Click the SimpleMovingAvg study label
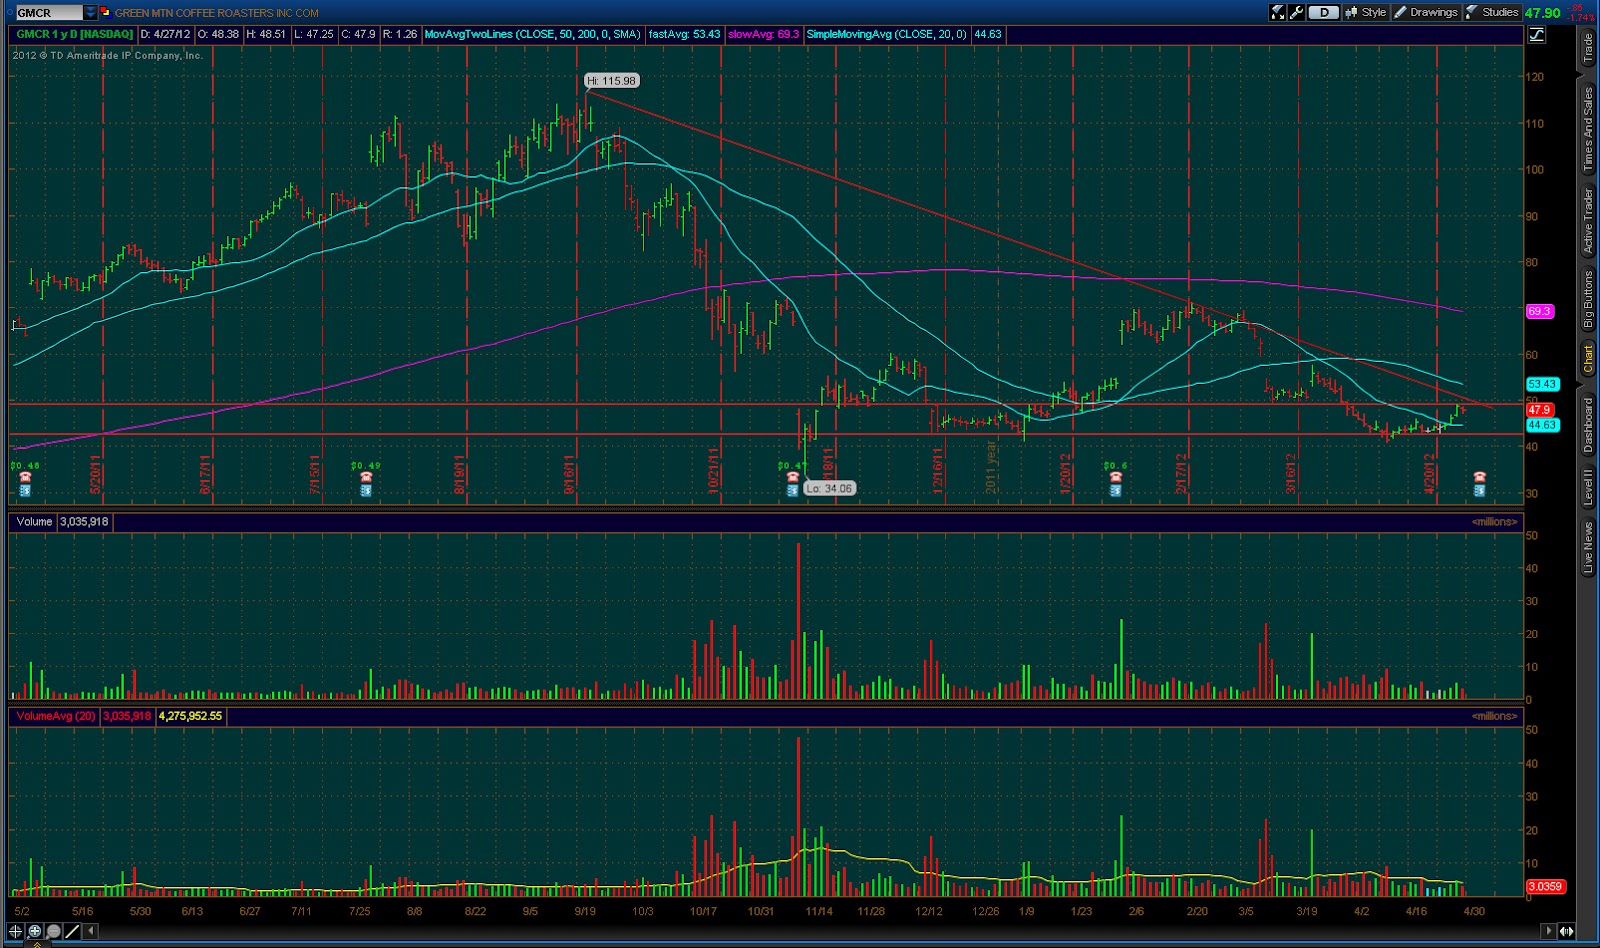The width and height of the screenshot is (1600, 948). (x=887, y=34)
